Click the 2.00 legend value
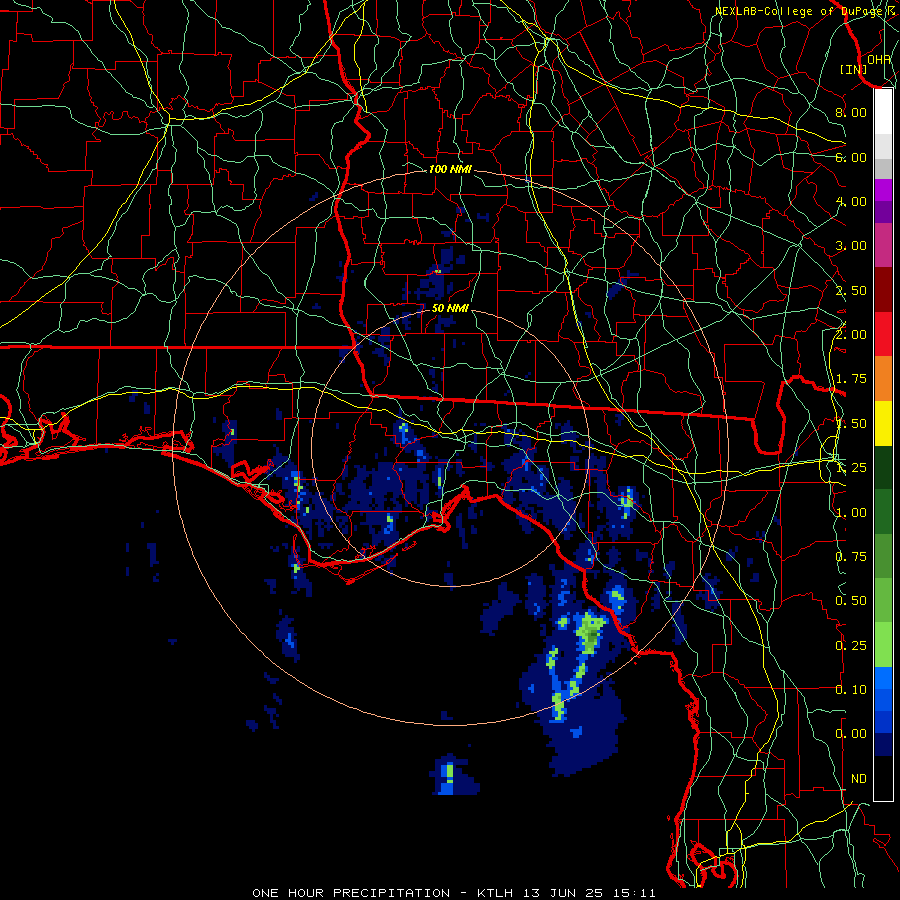The width and height of the screenshot is (900, 900). 851,335
